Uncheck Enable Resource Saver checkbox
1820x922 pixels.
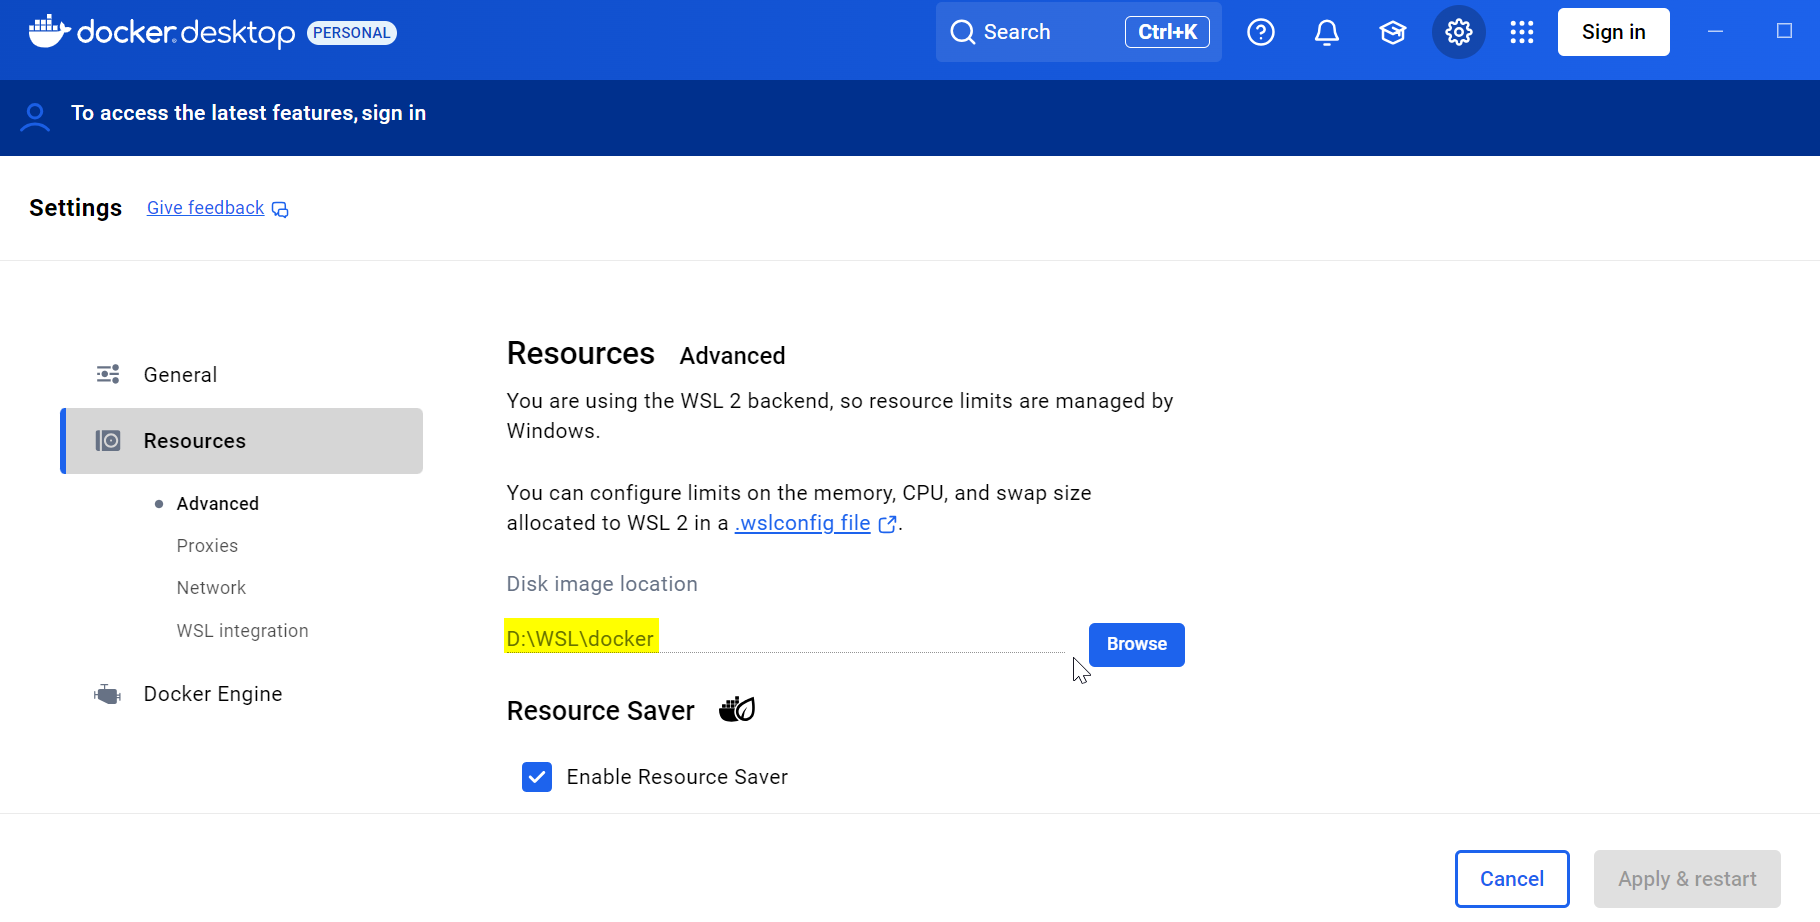click(537, 777)
